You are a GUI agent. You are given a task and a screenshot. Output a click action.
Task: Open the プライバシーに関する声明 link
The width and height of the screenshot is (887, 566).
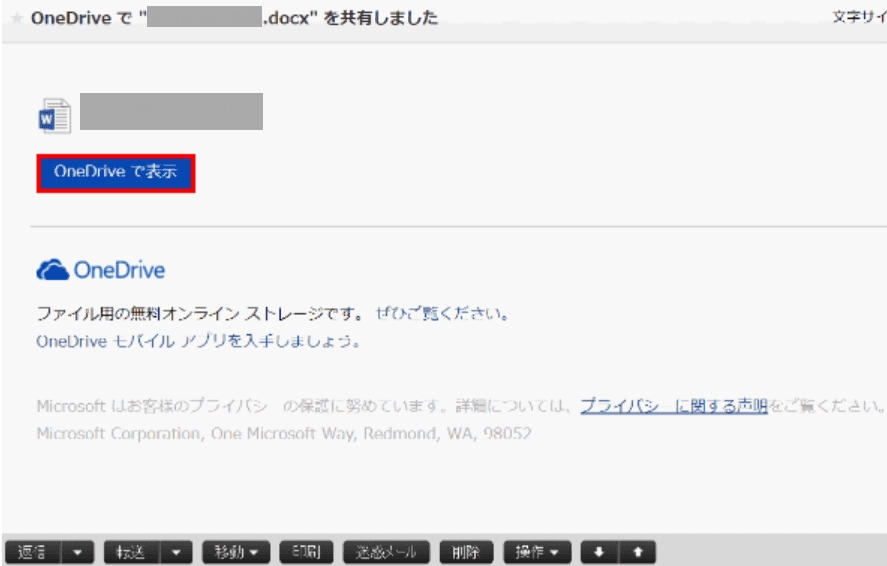(x=674, y=405)
